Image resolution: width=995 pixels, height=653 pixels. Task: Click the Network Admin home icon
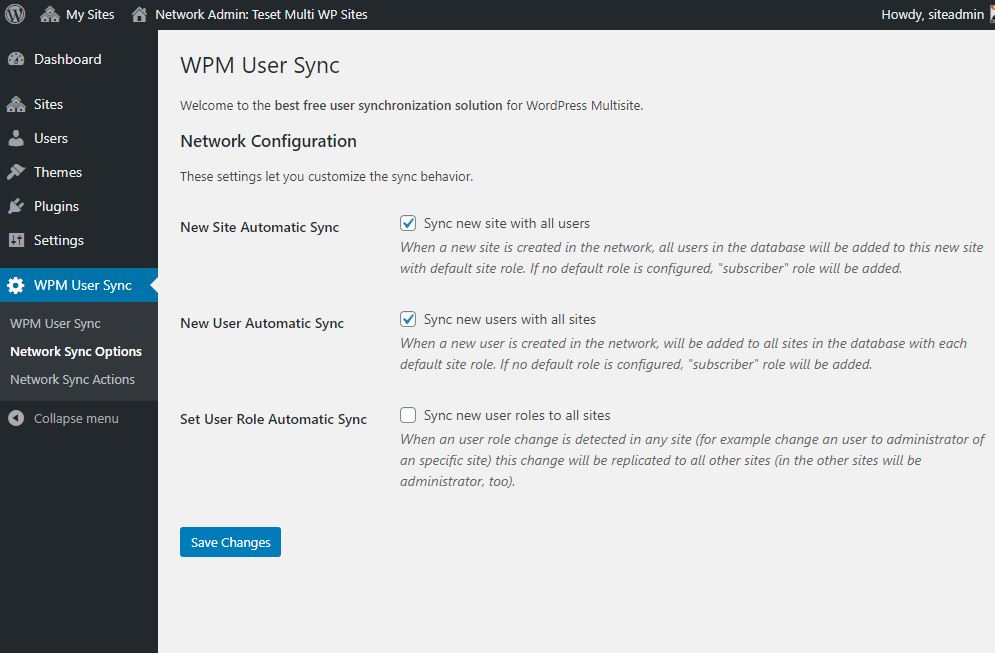click(139, 15)
